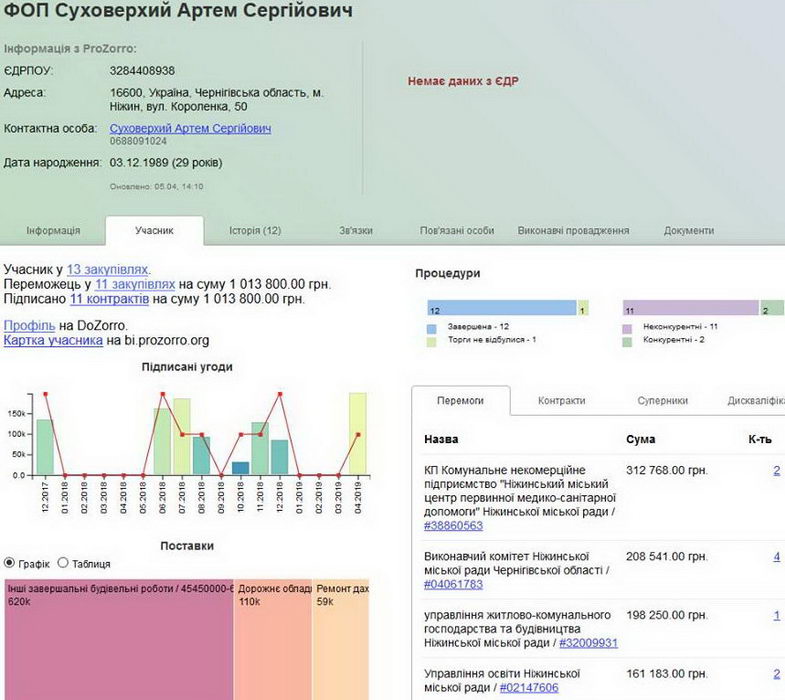Select the Графік radio button
785x700 pixels.
click(10, 563)
